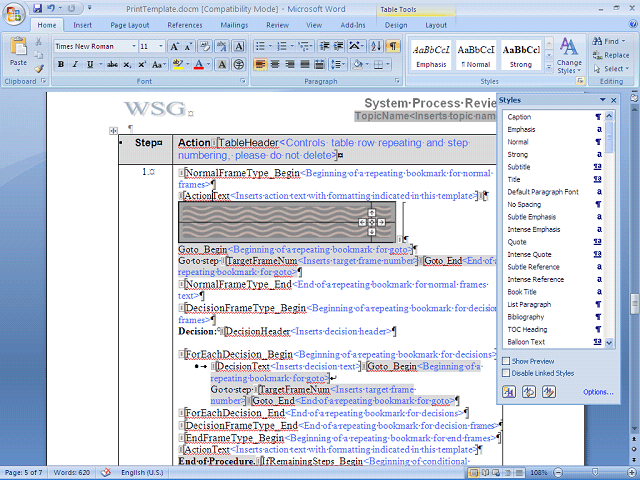Screen dimensions: 640x480
Task: Click the Options... link in Styles pane
Action: point(598,392)
